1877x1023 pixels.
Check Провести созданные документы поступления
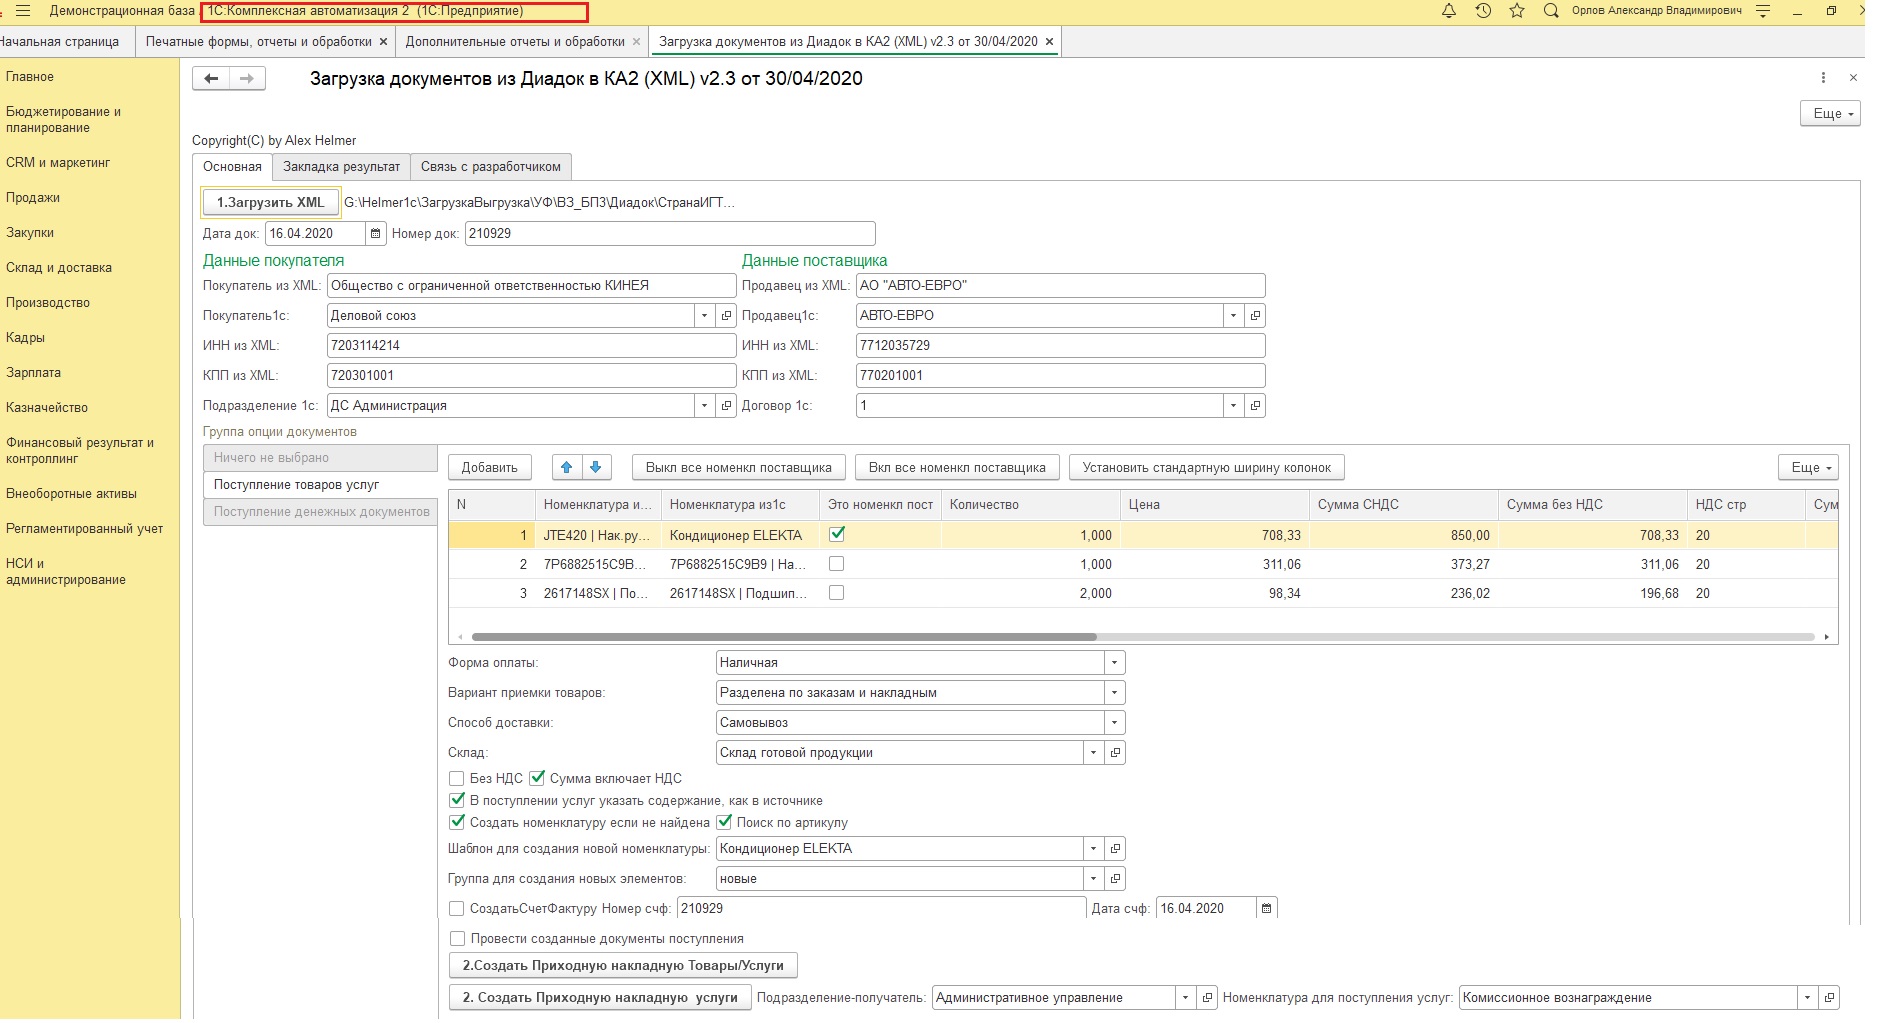coord(457,938)
